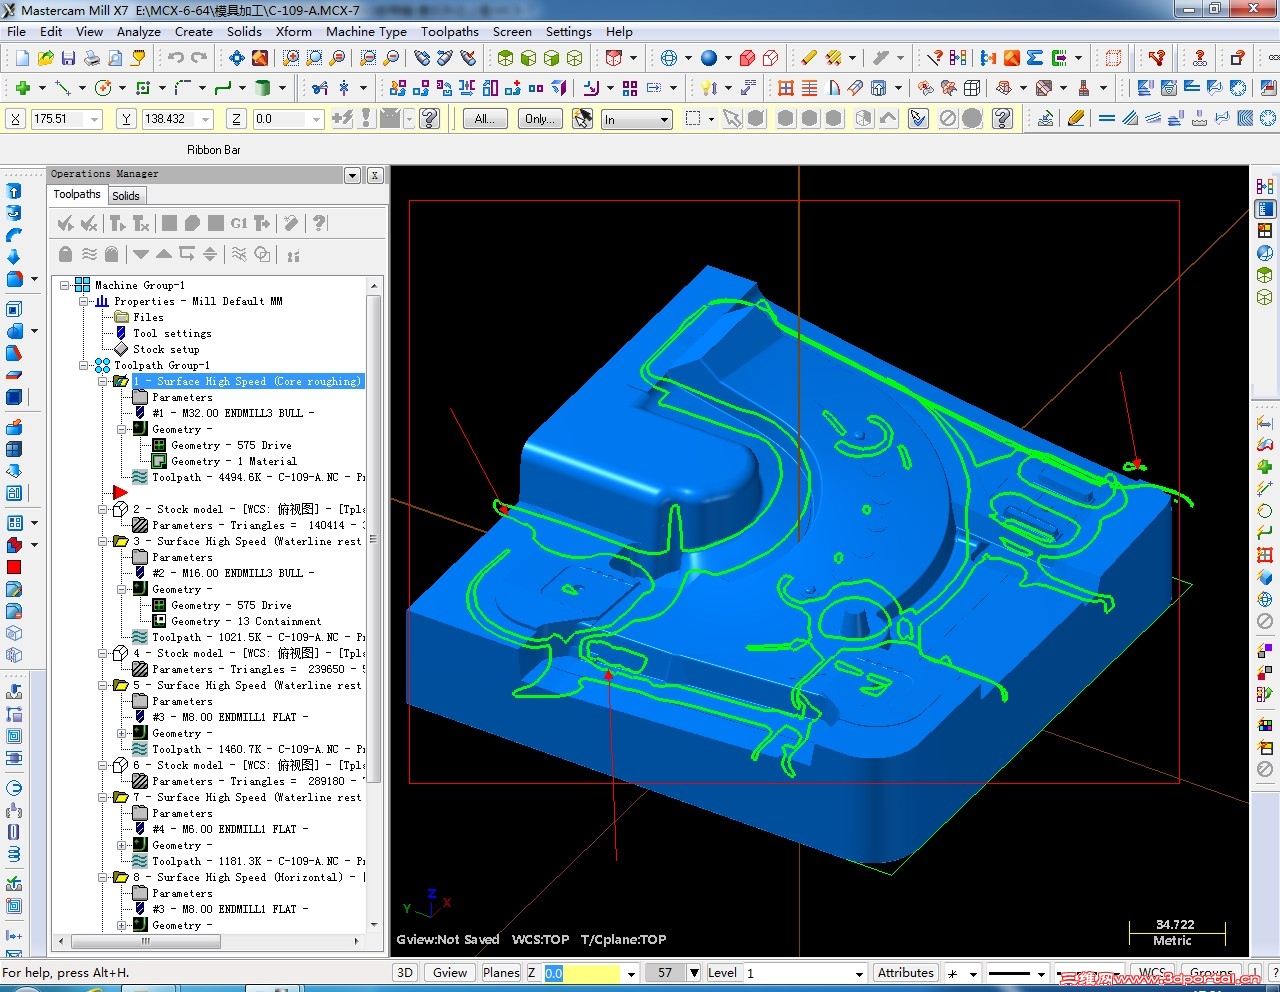
Task: Click the Undo arrow icon
Action: click(x=176, y=58)
